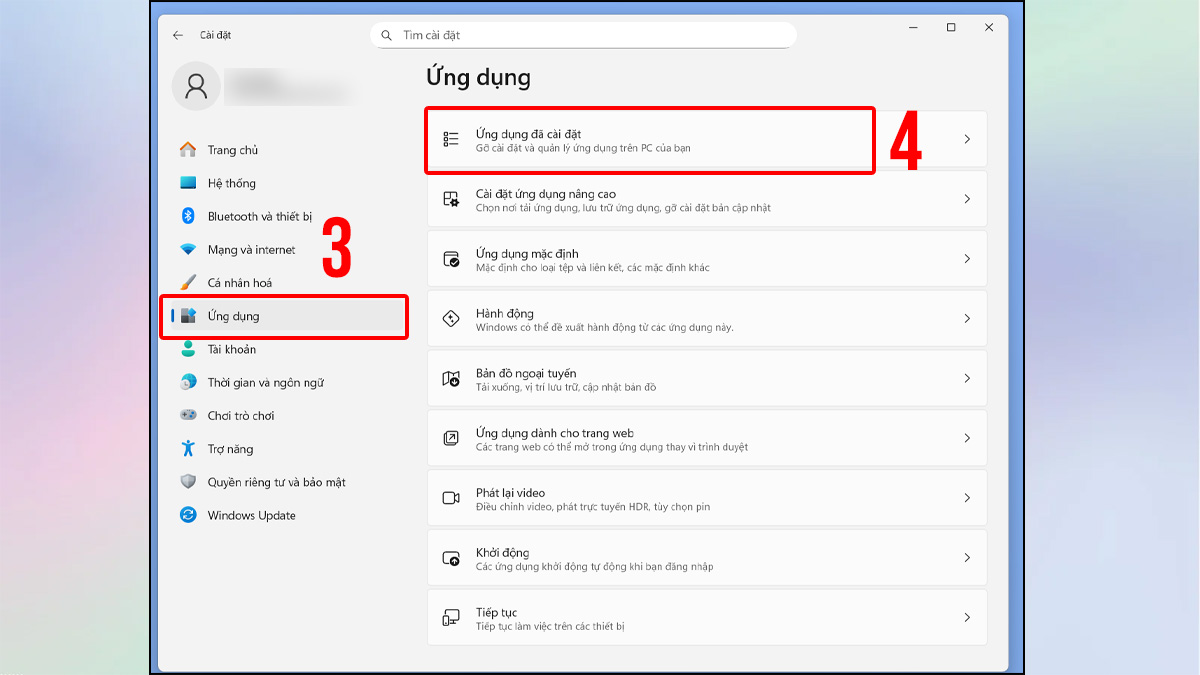Expand Ứng dụng dành cho trang web chevron
Image resolution: width=1200 pixels, height=675 pixels.
pyautogui.click(x=967, y=438)
